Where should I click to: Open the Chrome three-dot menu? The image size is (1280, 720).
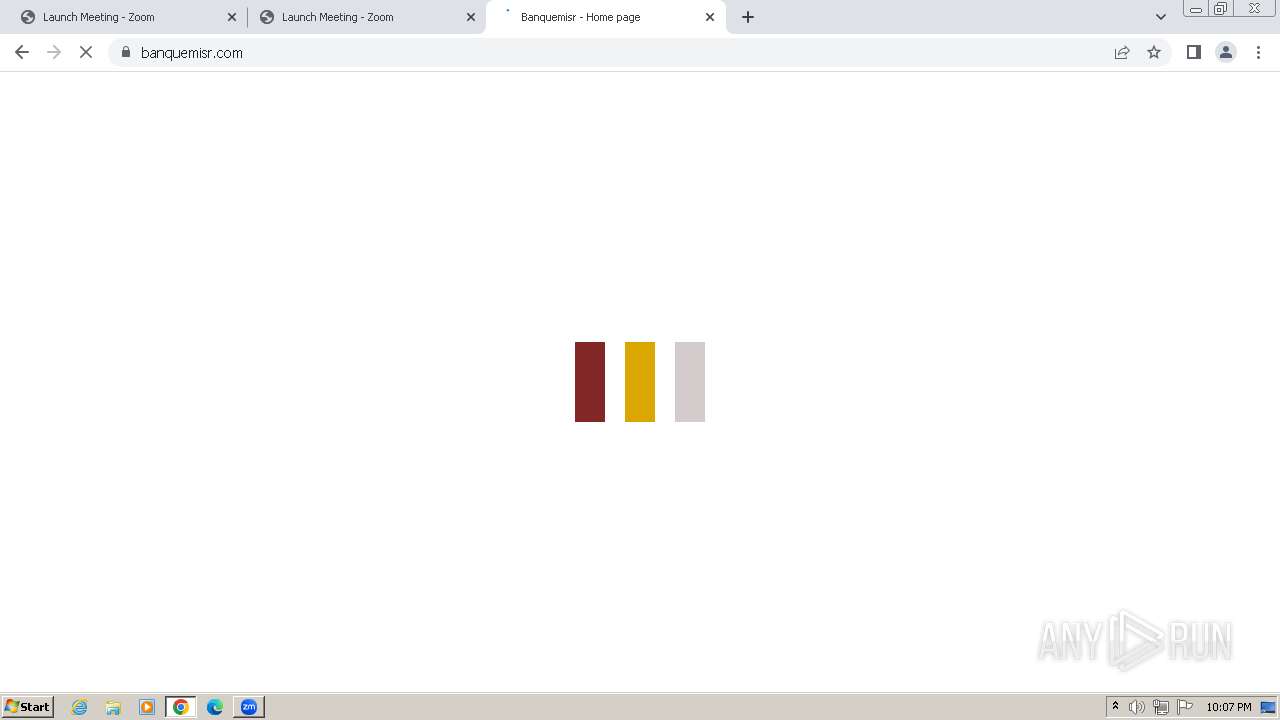click(1259, 52)
